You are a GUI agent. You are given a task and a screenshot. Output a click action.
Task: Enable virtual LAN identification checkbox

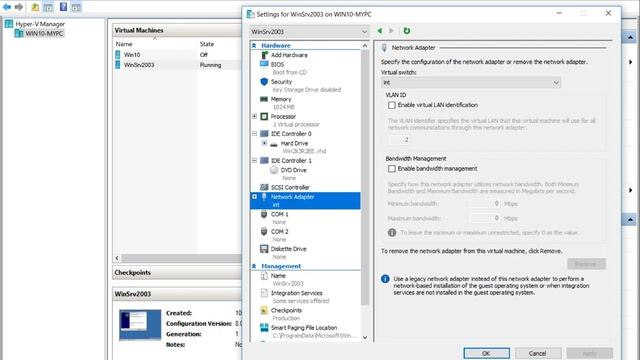(392, 105)
